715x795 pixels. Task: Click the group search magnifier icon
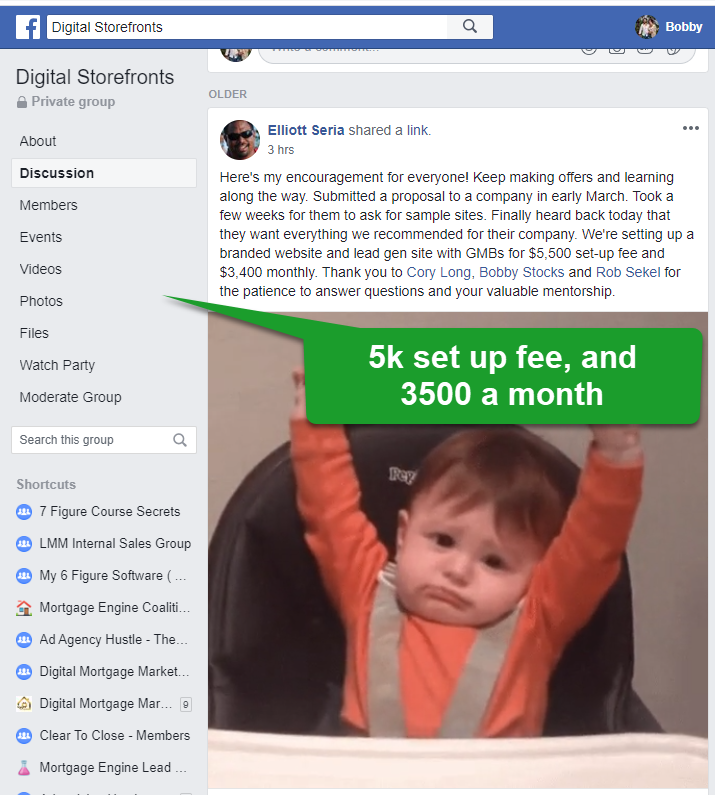pos(180,440)
